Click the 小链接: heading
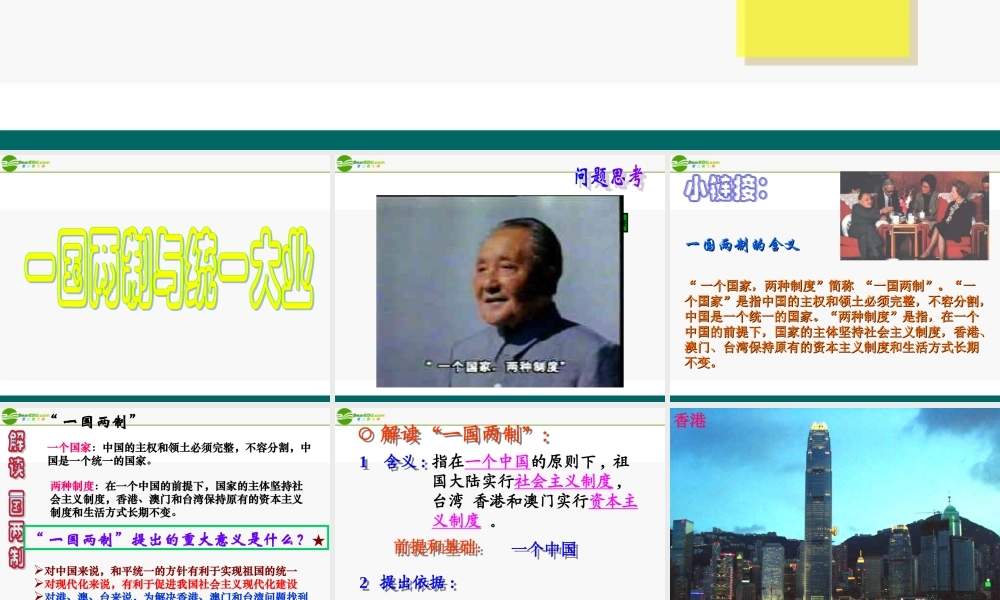Screen dimensions: 1000x600 click(726, 189)
